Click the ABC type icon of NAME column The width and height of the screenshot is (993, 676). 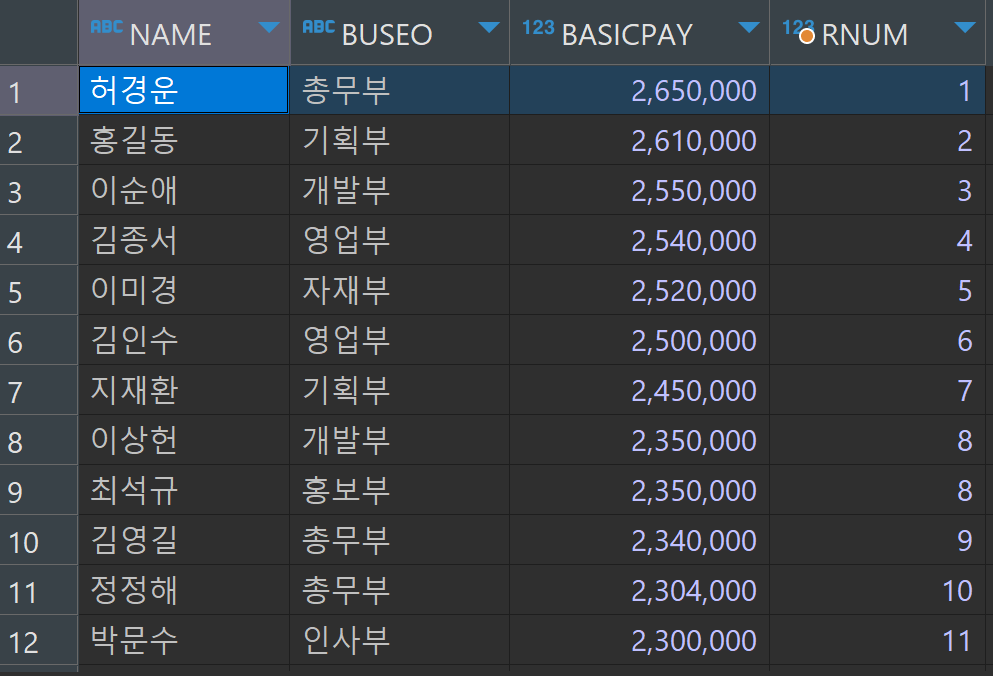(x=106, y=27)
